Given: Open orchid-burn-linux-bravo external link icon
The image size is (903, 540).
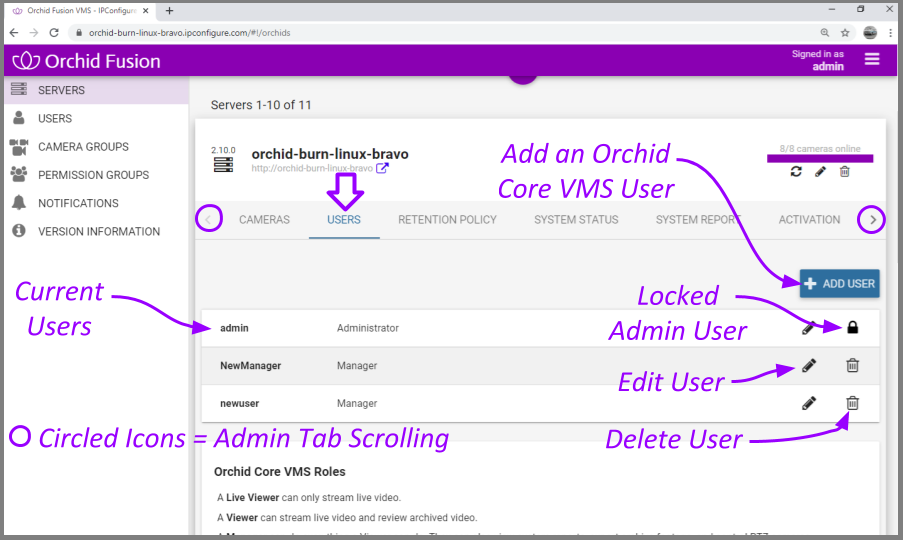Looking at the screenshot, I should pyautogui.click(x=382, y=168).
